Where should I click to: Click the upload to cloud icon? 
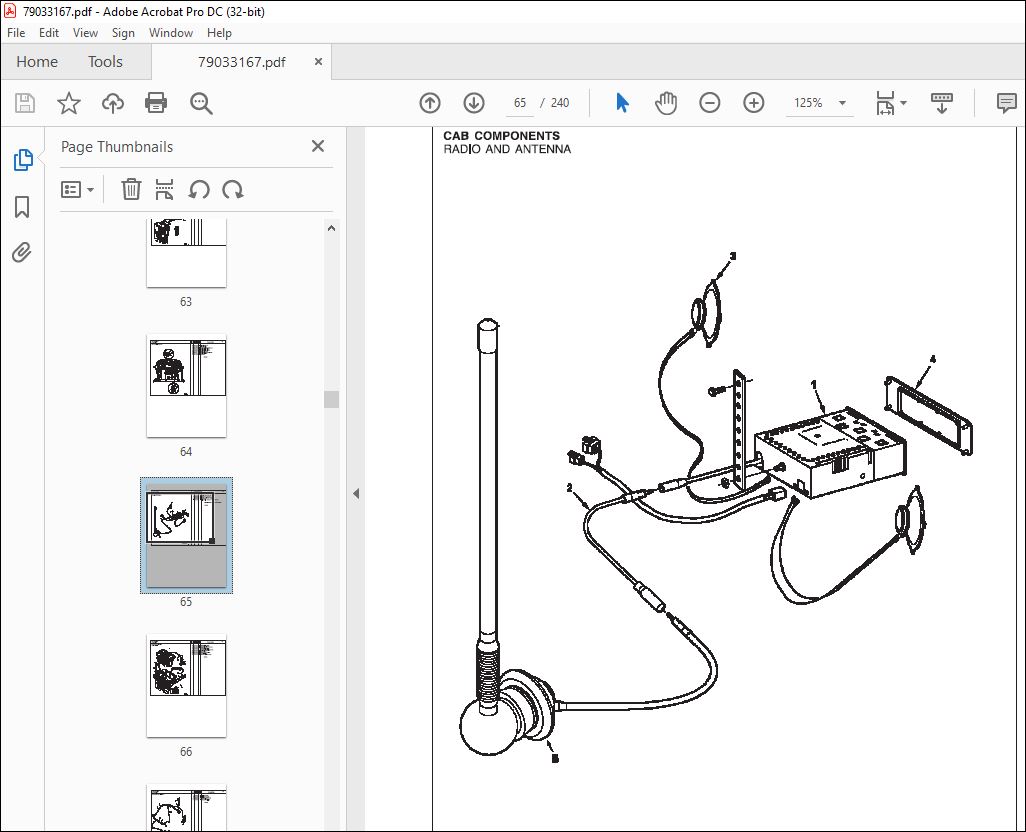coord(113,103)
